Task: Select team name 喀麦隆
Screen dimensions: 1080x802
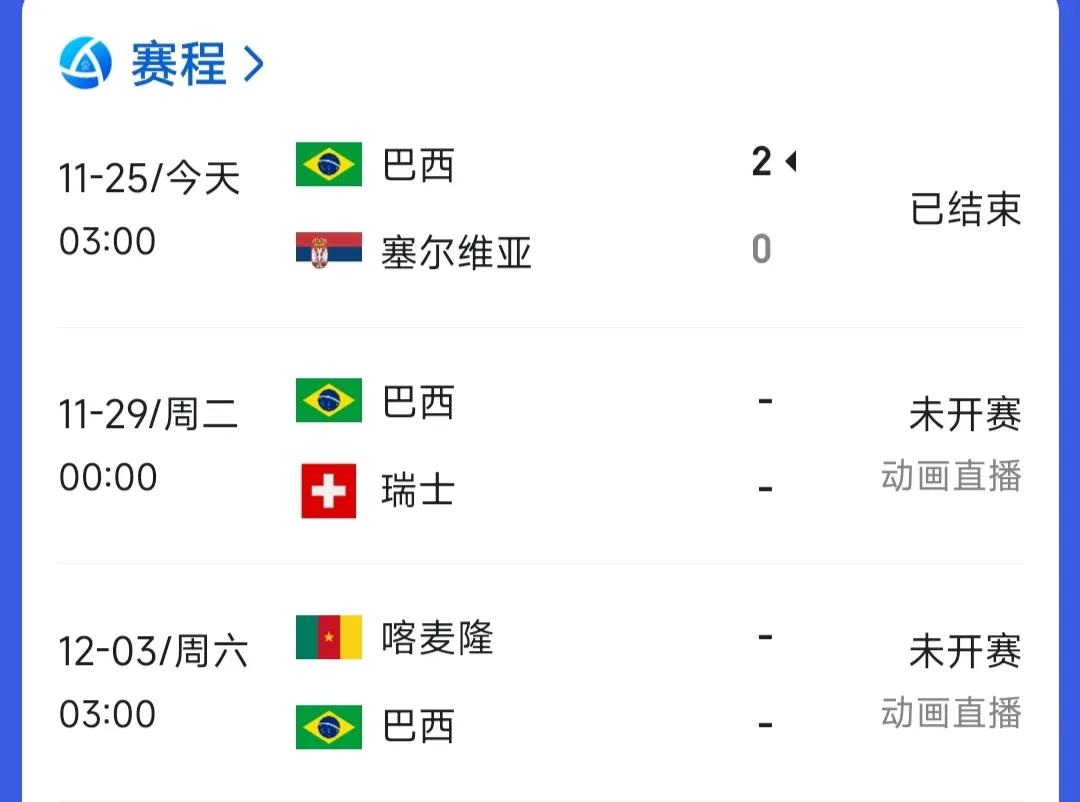Action: (437, 637)
